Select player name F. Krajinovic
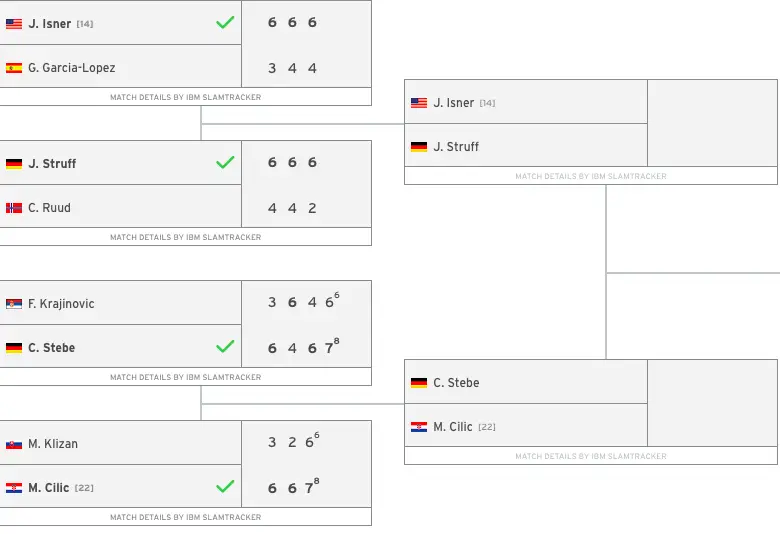The height and width of the screenshot is (534, 780). pos(61,304)
